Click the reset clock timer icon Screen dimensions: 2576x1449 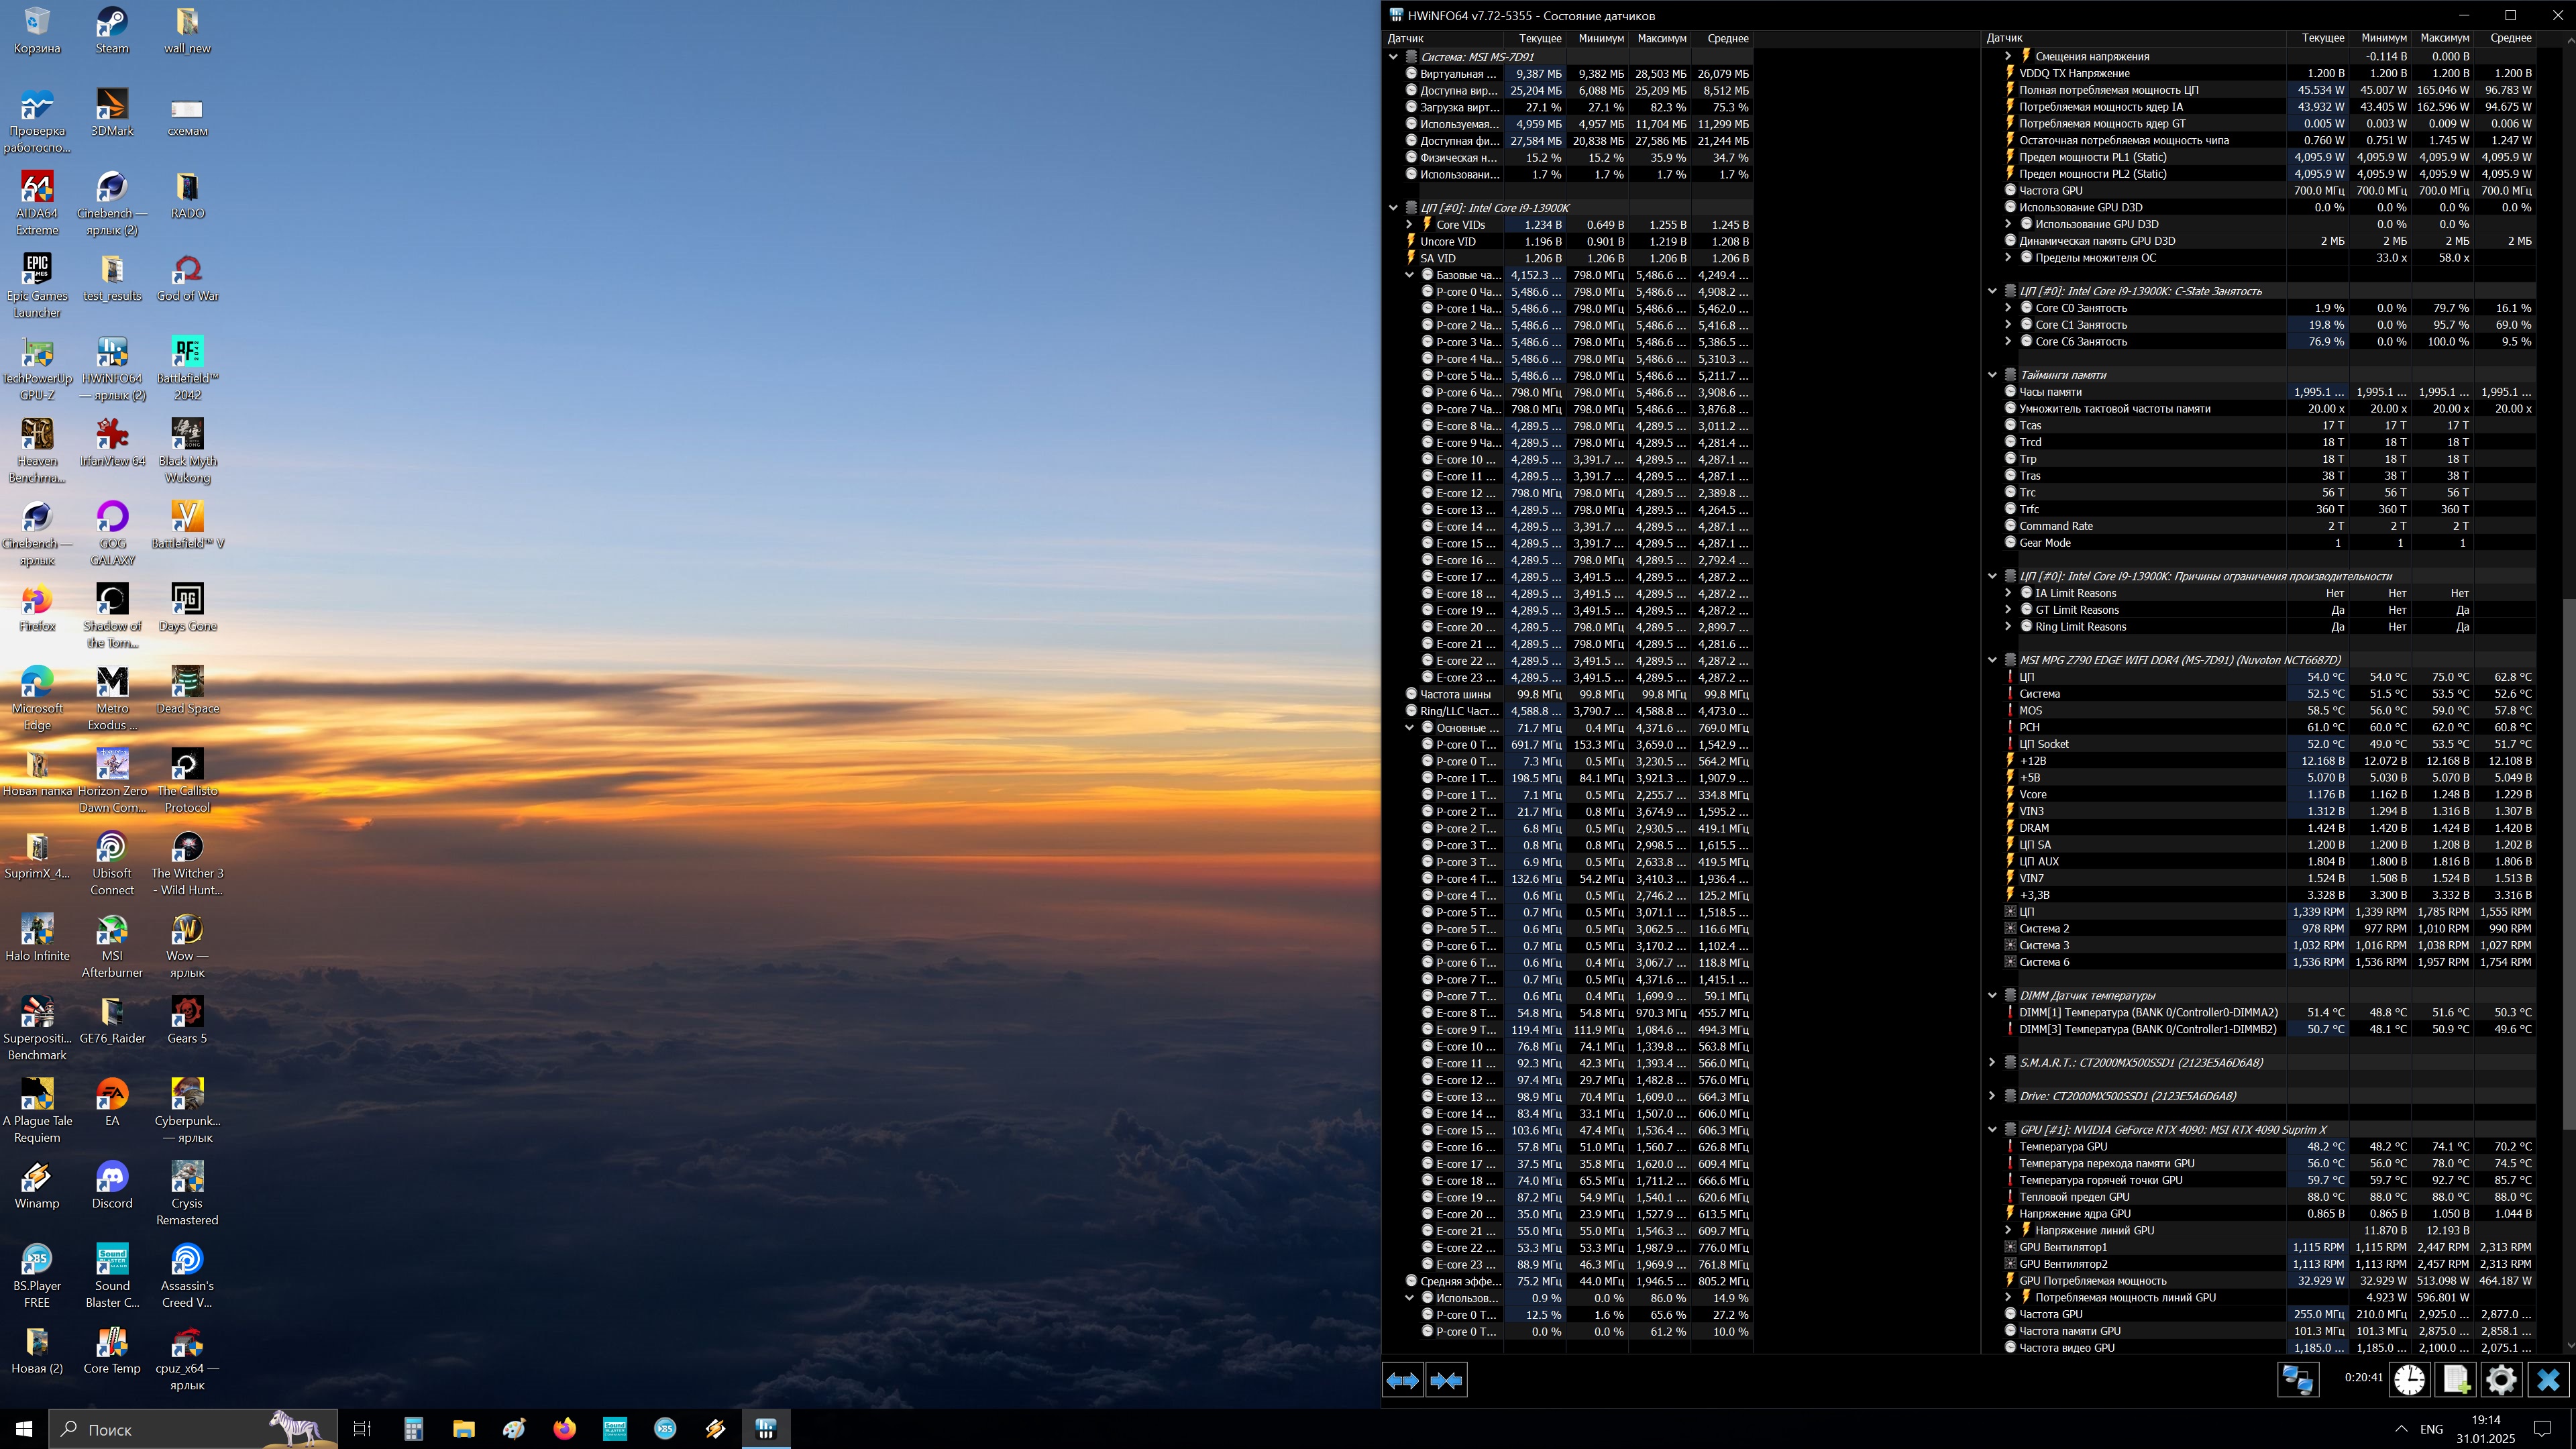[x=2409, y=1380]
